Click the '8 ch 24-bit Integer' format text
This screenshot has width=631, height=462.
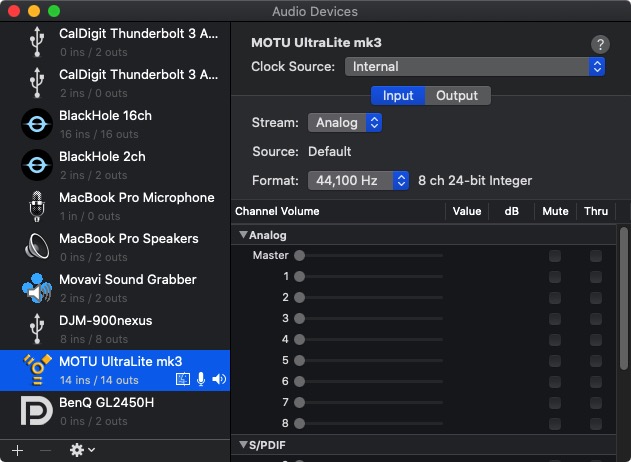(475, 181)
